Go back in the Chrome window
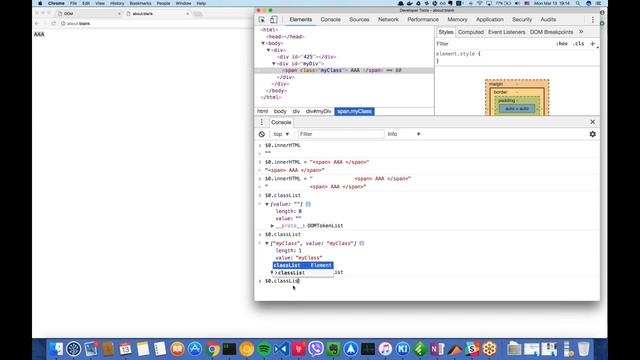This screenshot has height=360, width=640. pos(37,24)
